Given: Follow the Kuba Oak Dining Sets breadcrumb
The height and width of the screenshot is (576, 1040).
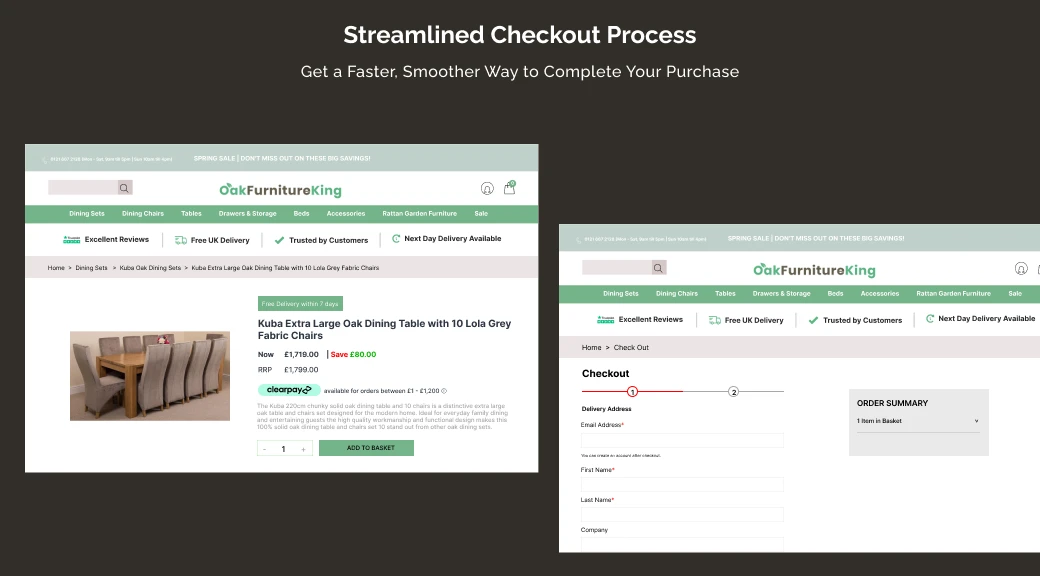Looking at the screenshot, I should click(150, 268).
